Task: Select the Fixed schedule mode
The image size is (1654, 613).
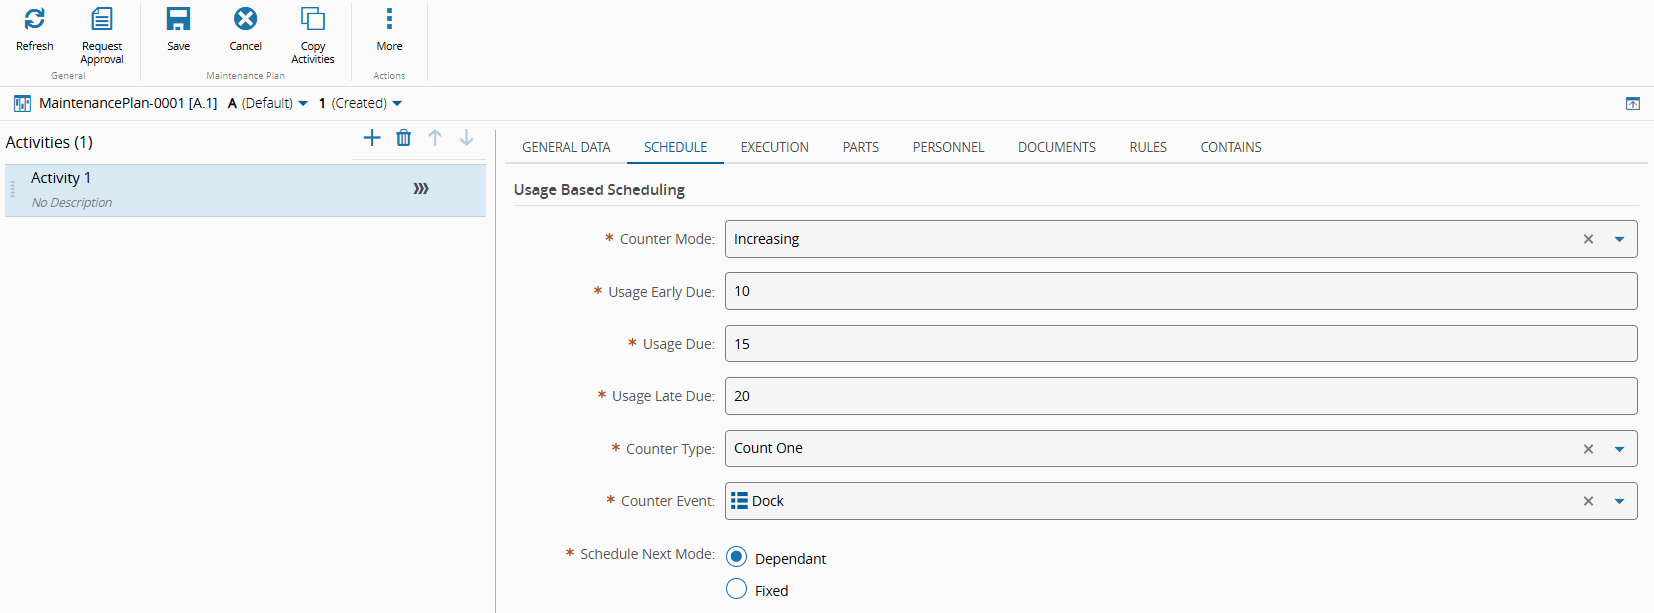Action: coord(737,589)
